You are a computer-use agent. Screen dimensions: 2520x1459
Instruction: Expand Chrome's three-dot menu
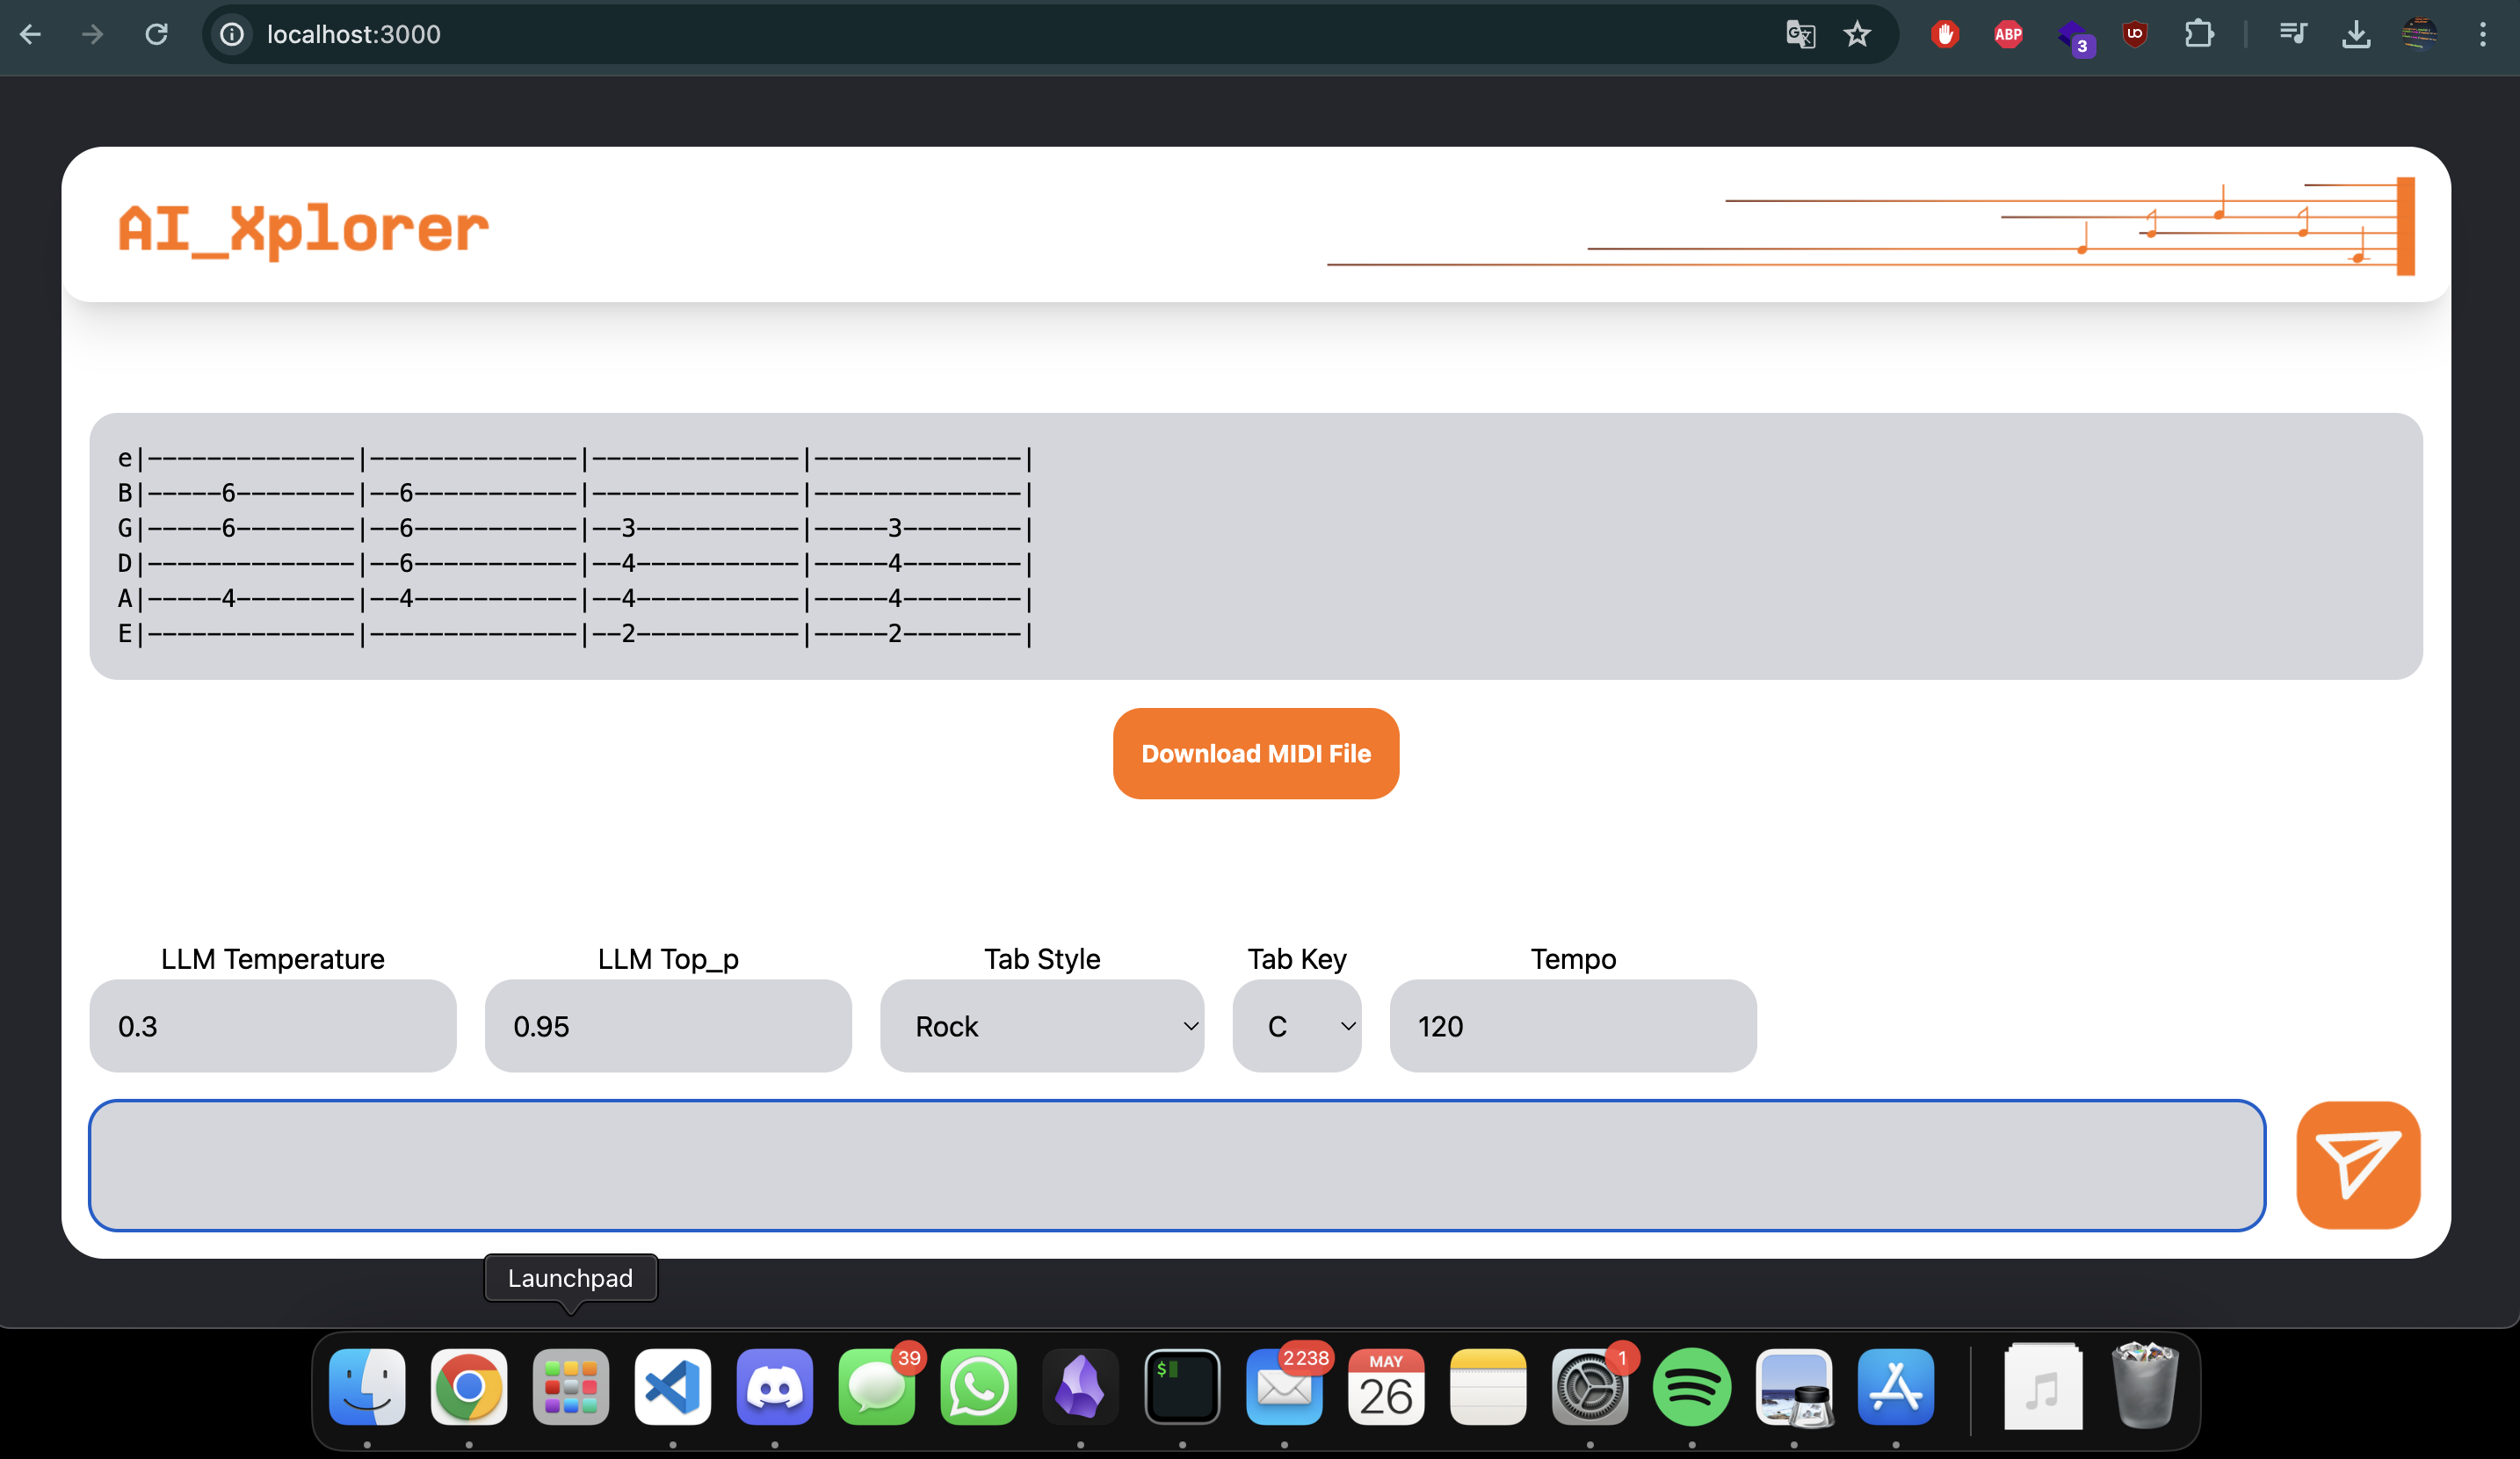coord(2483,33)
